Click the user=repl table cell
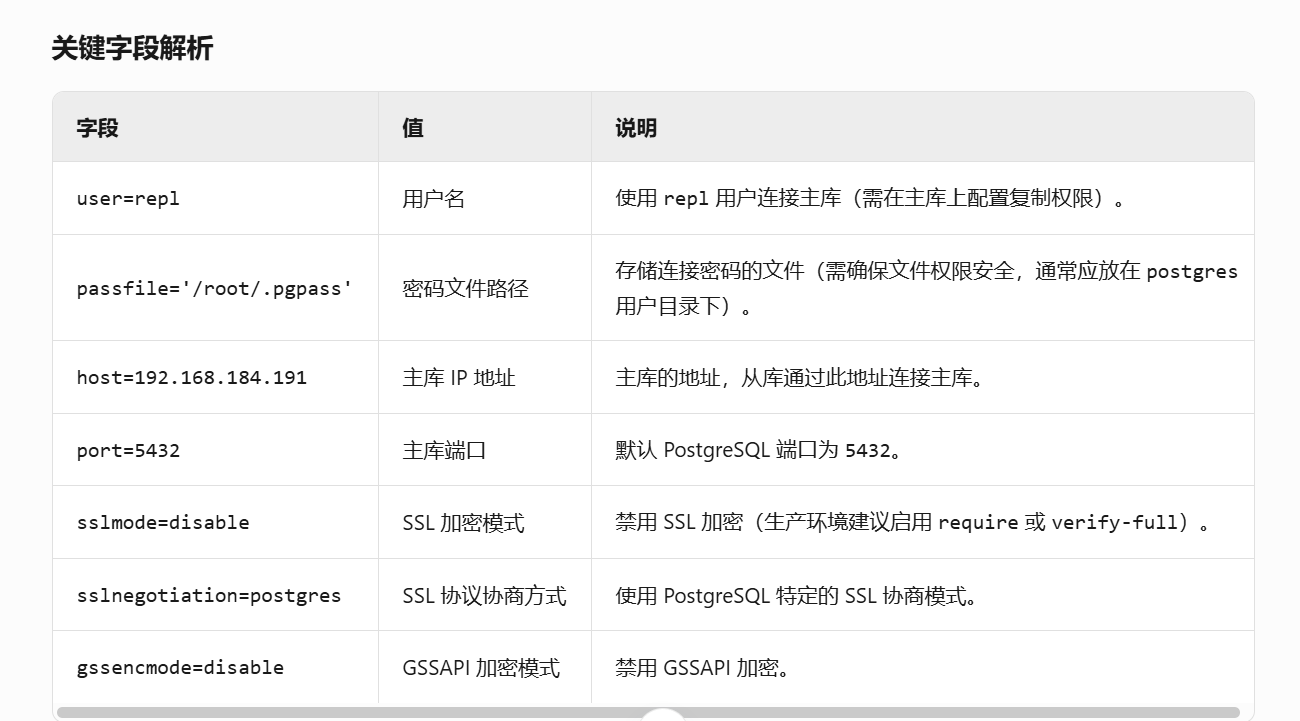The image size is (1300, 721). click(128, 197)
